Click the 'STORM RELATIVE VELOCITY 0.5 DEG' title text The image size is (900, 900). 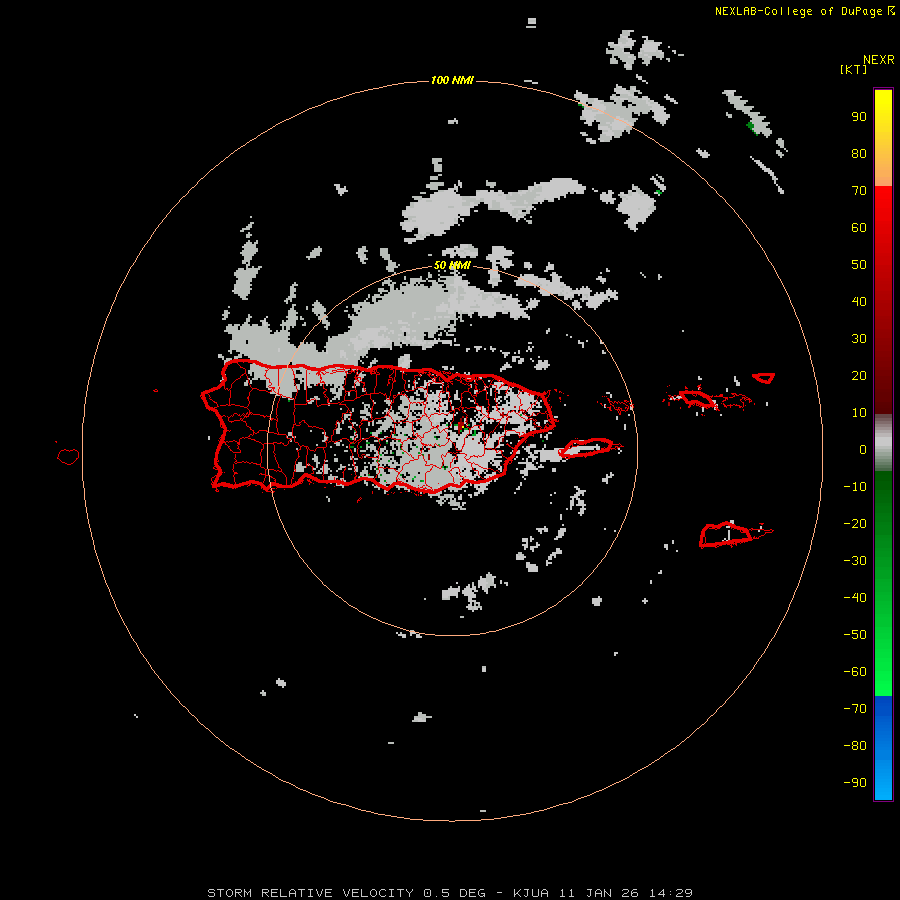click(346, 893)
